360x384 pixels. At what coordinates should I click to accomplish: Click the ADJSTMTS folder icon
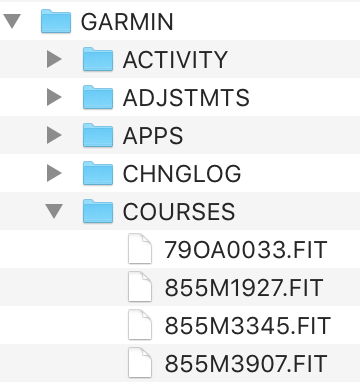tap(98, 97)
